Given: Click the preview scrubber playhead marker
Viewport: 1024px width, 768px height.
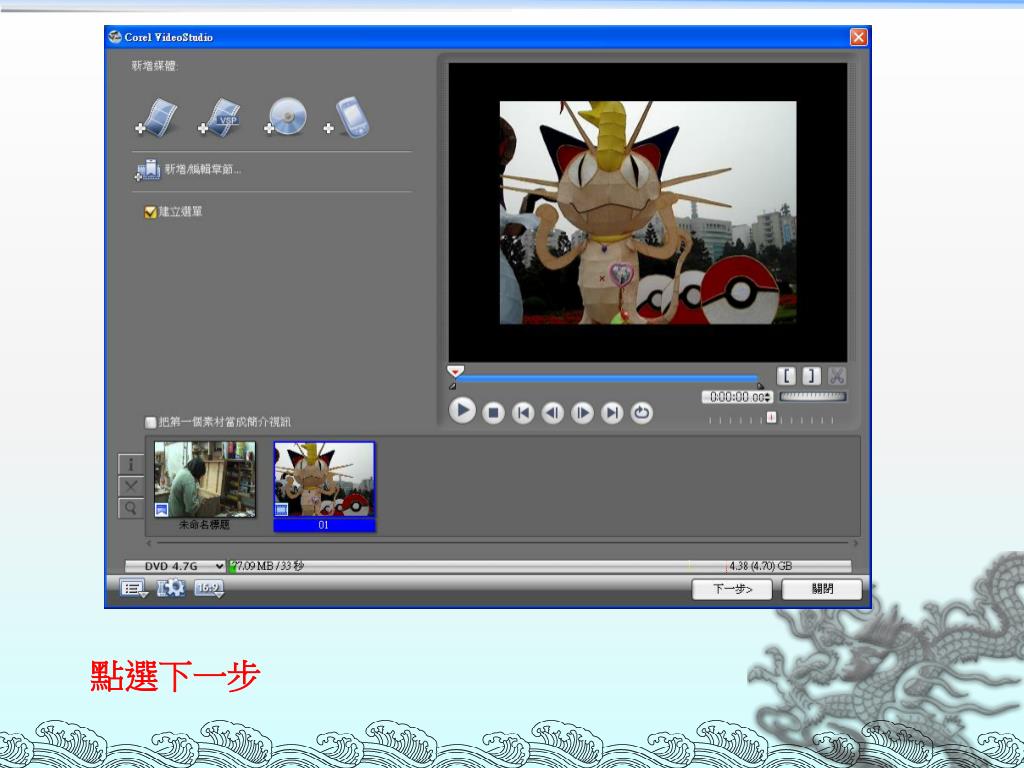Looking at the screenshot, I should 455,371.
